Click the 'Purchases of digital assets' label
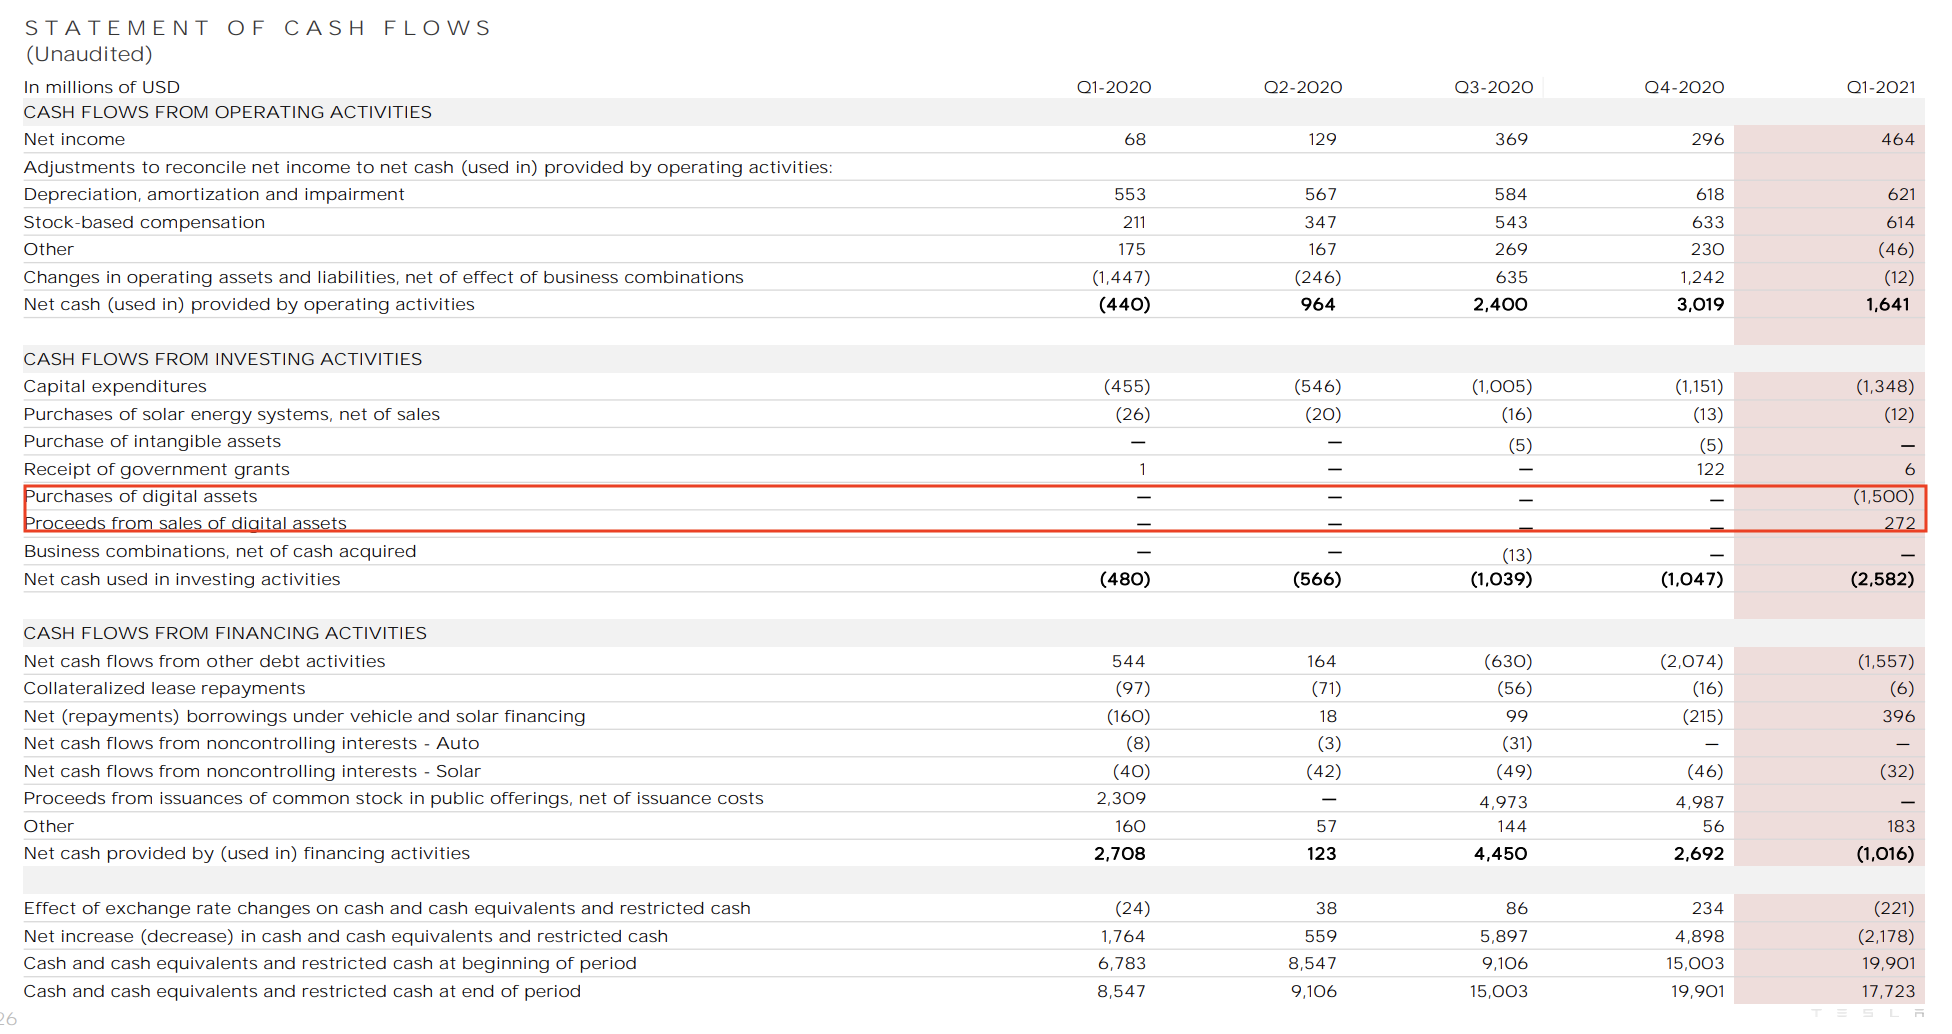Viewport: 1952px width, 1034px height. (141, 496)
